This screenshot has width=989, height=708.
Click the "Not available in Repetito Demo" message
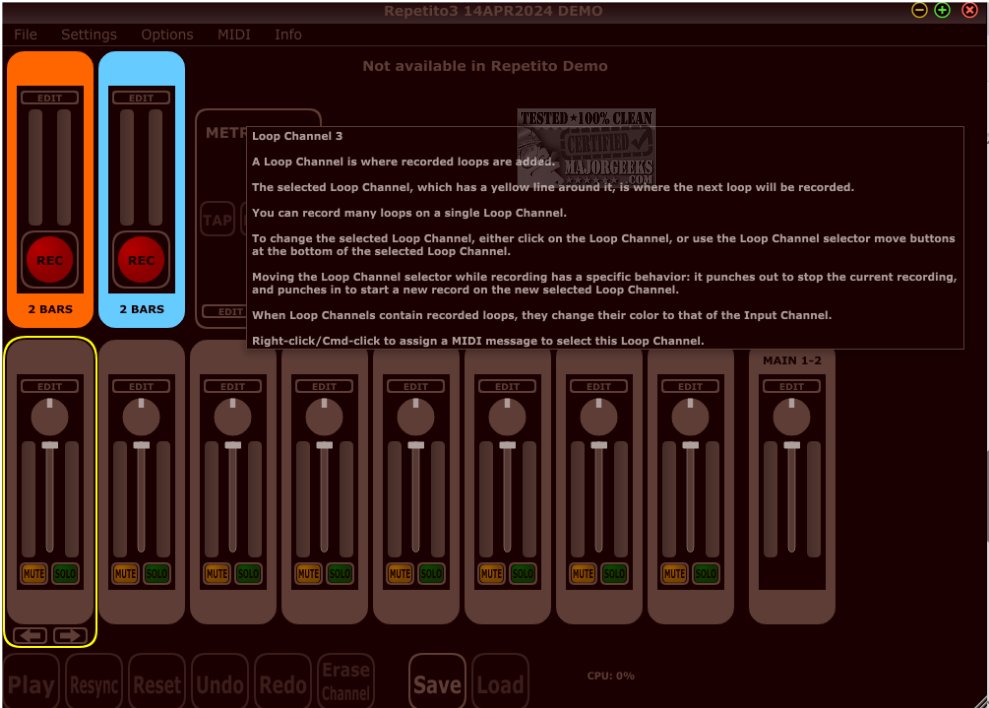tap(485, 66)
